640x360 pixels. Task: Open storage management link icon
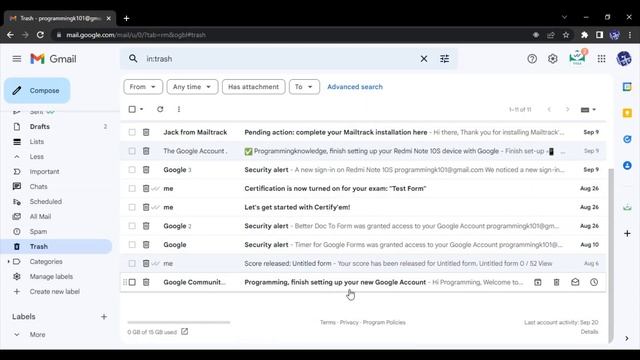click(184, 331)
